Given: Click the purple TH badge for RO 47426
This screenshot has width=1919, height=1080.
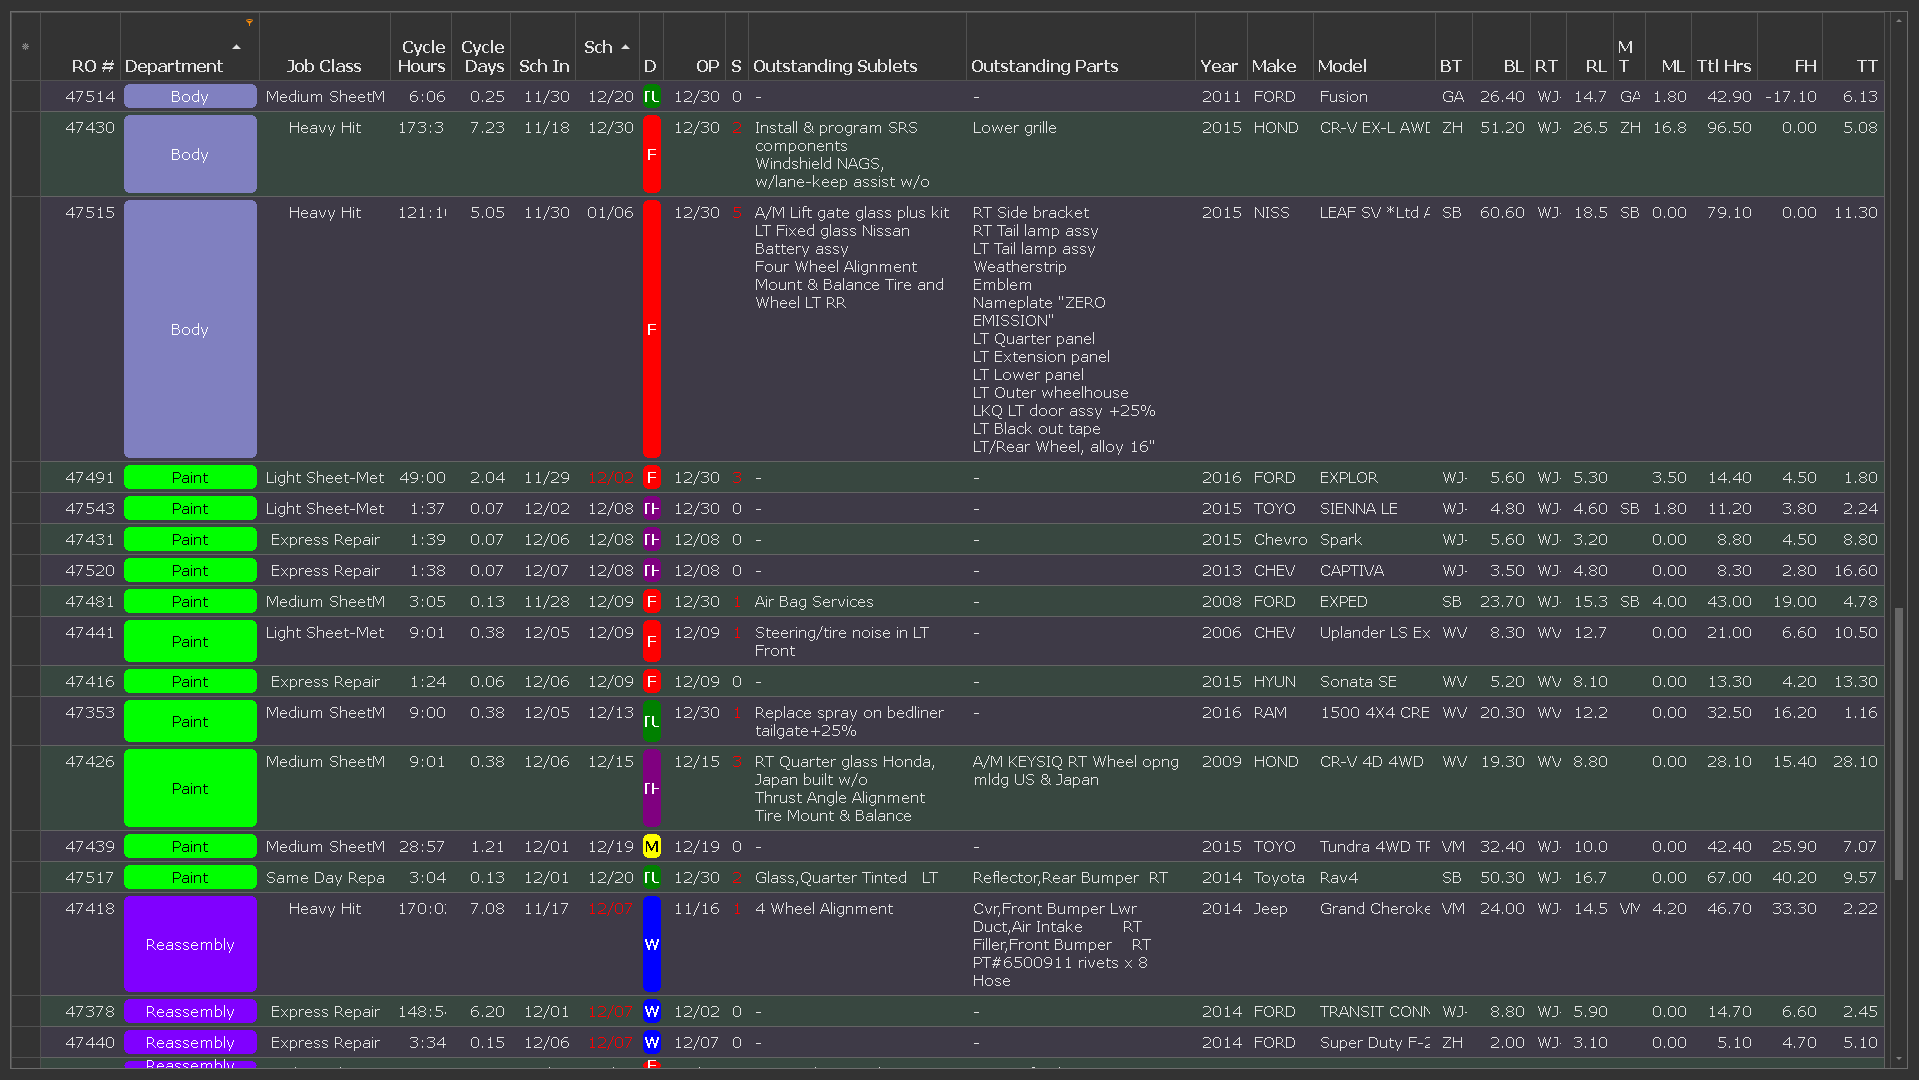Looking at the screenshot, I should [x=651, y=788].
